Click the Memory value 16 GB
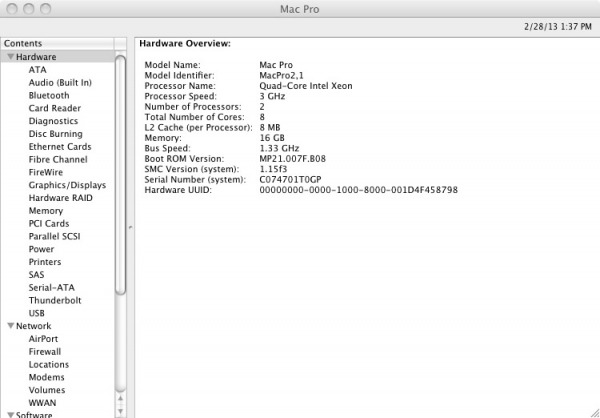This screenshot has height=418, width=600. pyautogui.click(x=272, y=138)
